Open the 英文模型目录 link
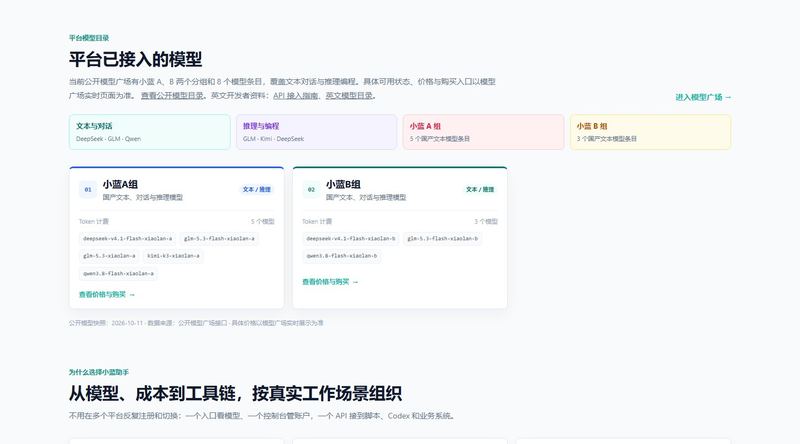Screen dimensions: 800x444 pos(349,95)
